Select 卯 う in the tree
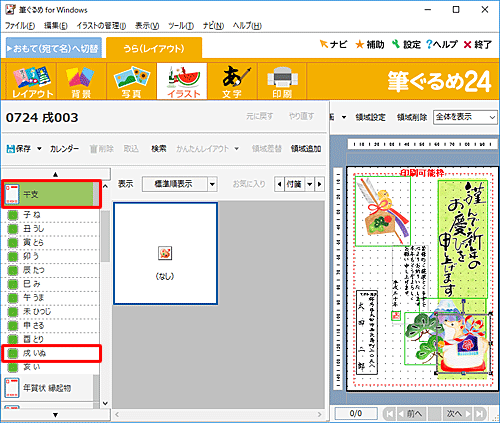The image size is (500, 423). click(50, 257)
